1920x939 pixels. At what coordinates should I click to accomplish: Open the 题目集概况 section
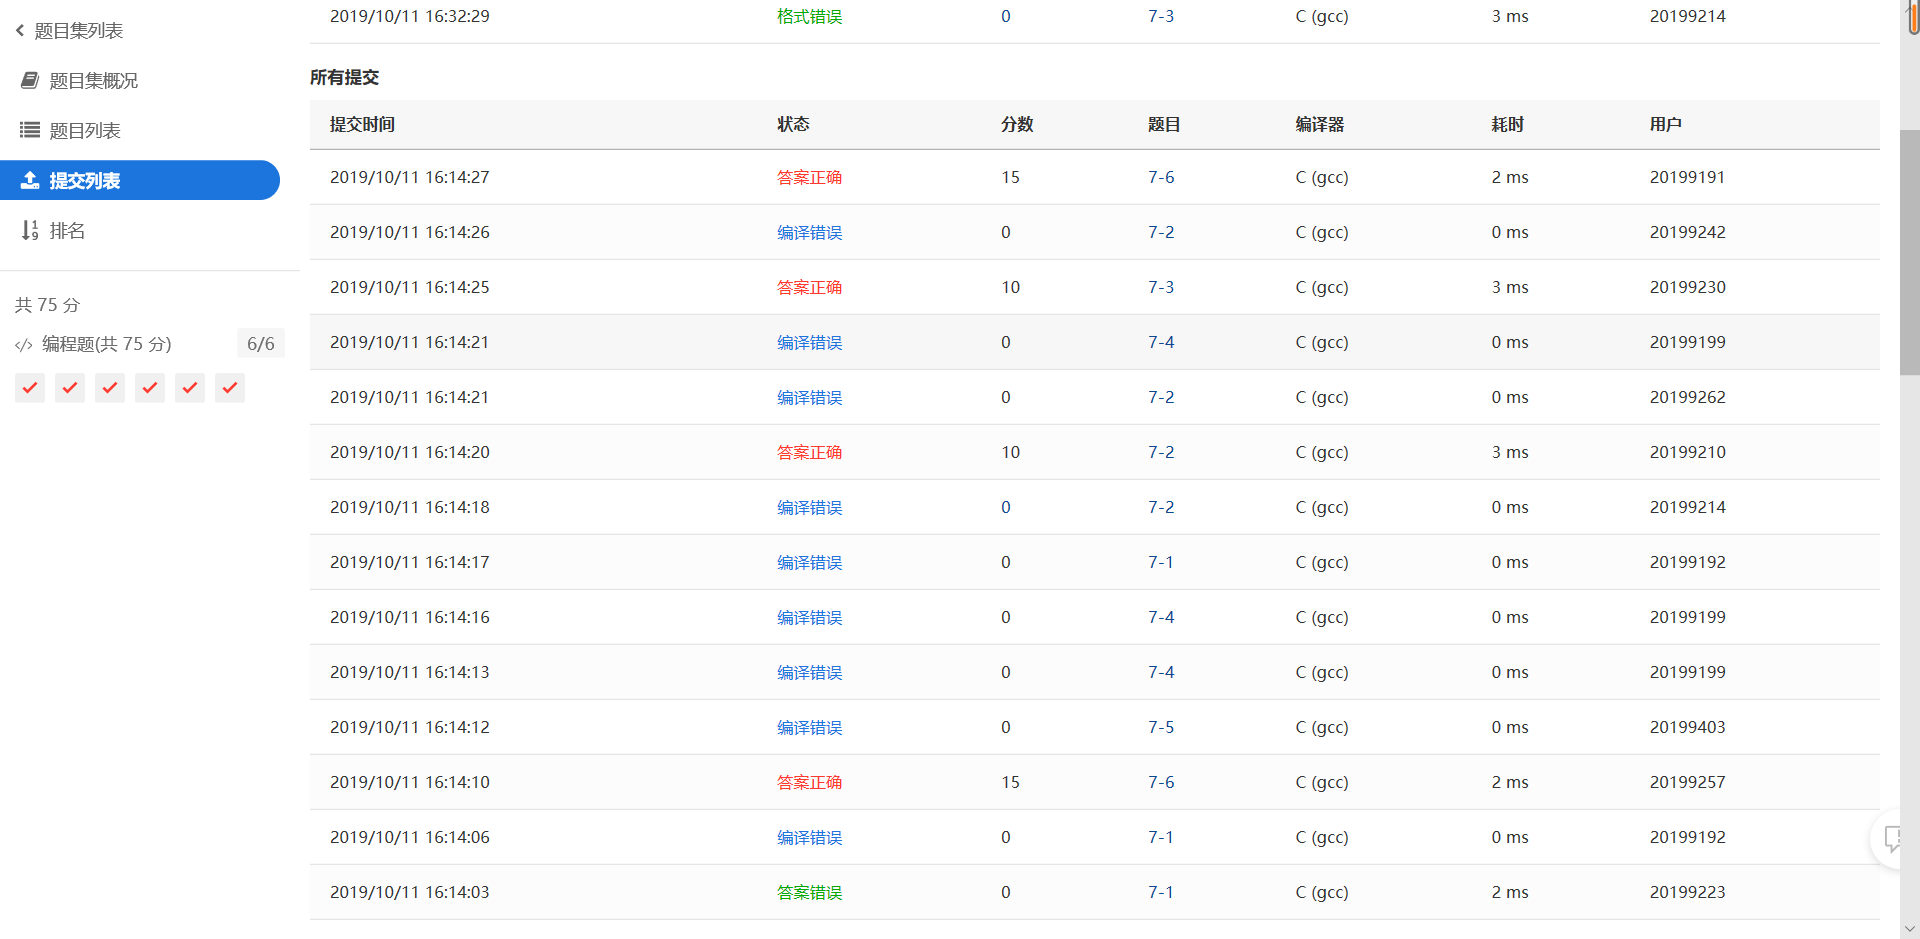94,81
